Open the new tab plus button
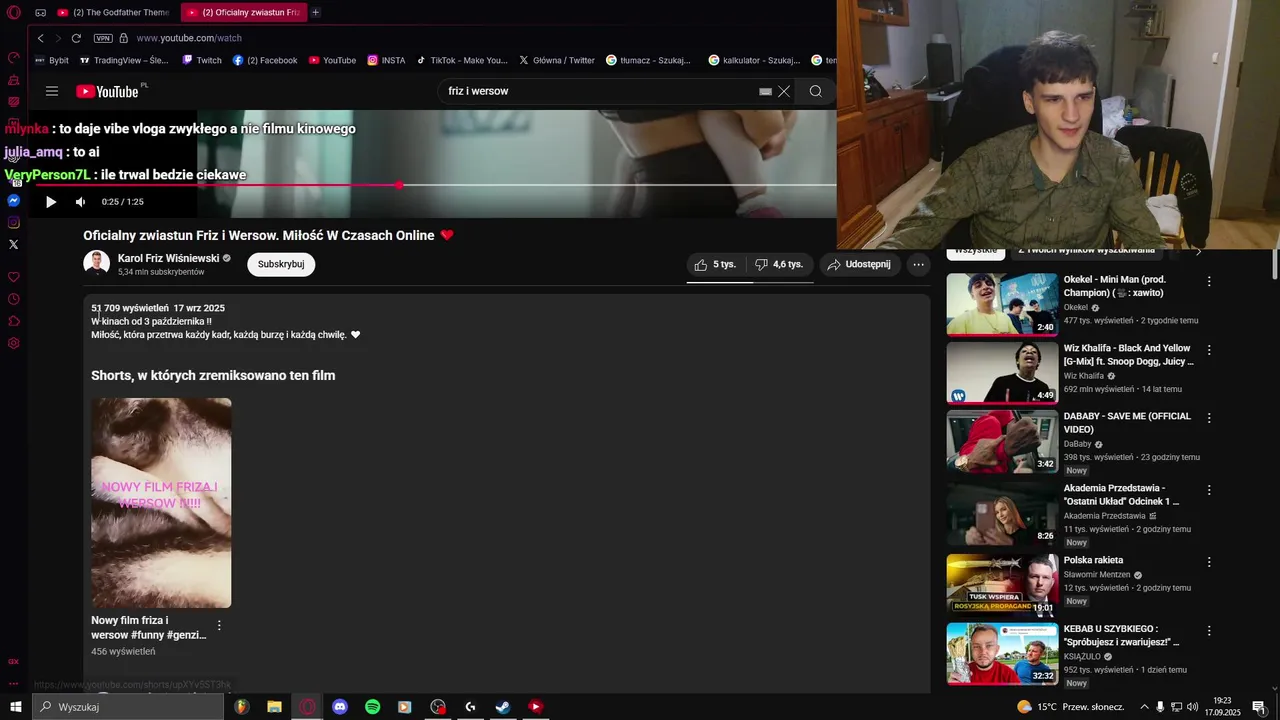 click(315, 12)
